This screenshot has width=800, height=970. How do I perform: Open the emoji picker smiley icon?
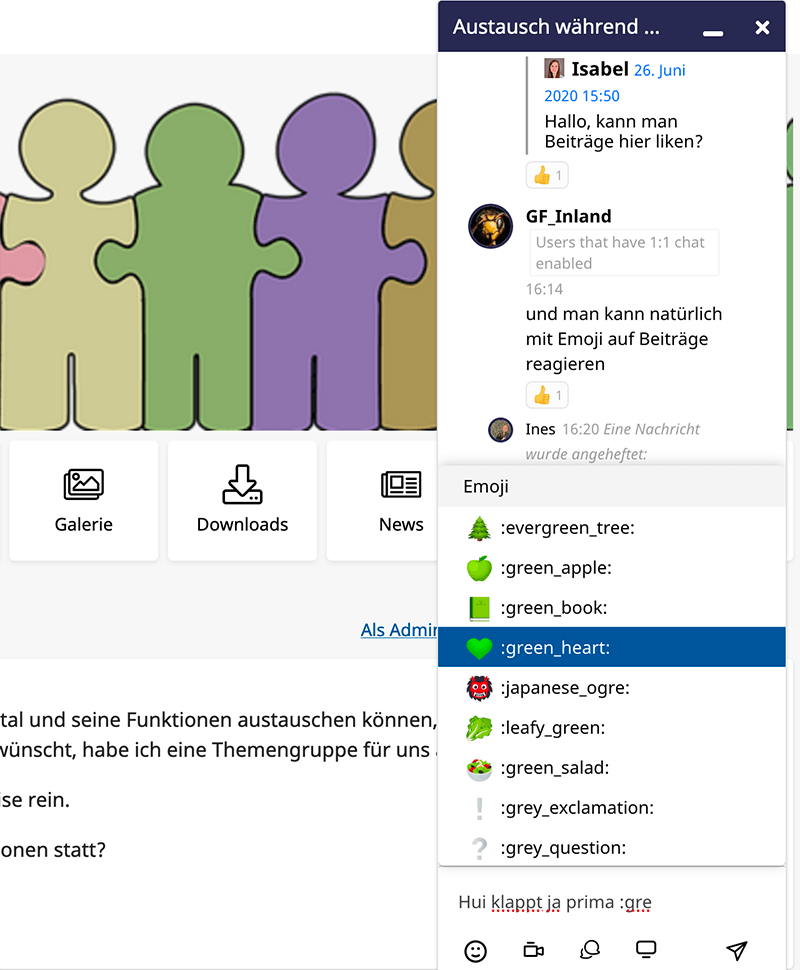click(475, 950)
